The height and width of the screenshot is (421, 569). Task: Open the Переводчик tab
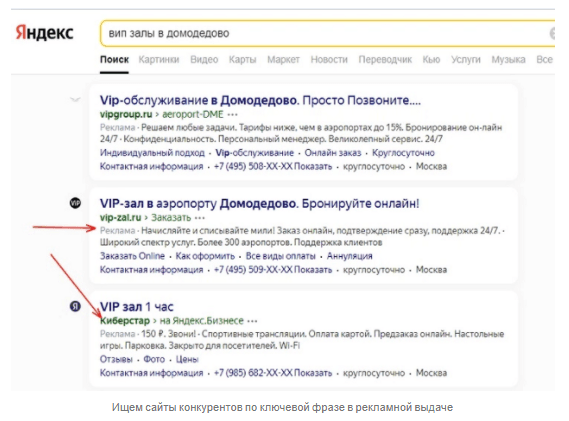pyautogui.click(x=385, y=60)
